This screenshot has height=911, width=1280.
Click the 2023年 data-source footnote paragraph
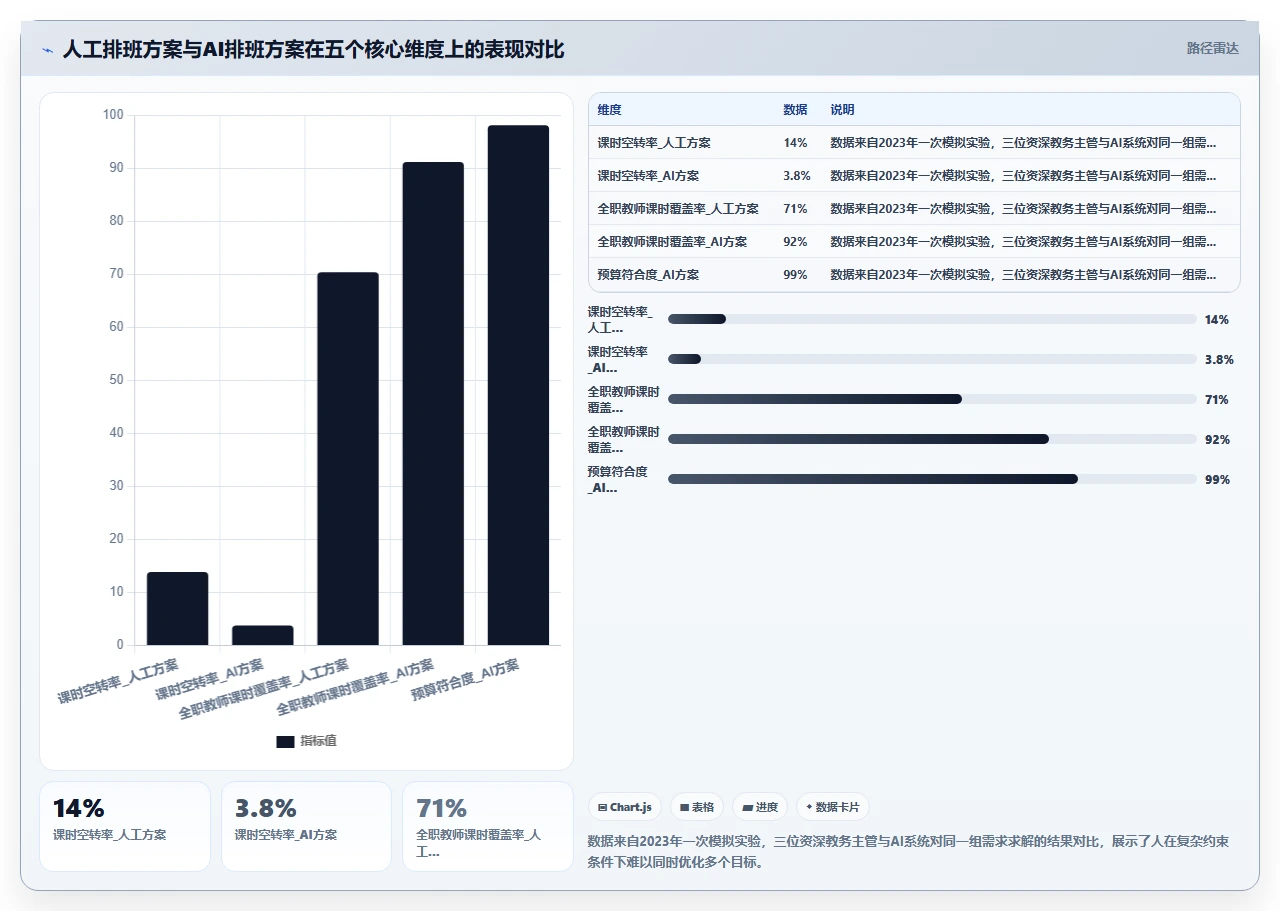click(908, 851)
